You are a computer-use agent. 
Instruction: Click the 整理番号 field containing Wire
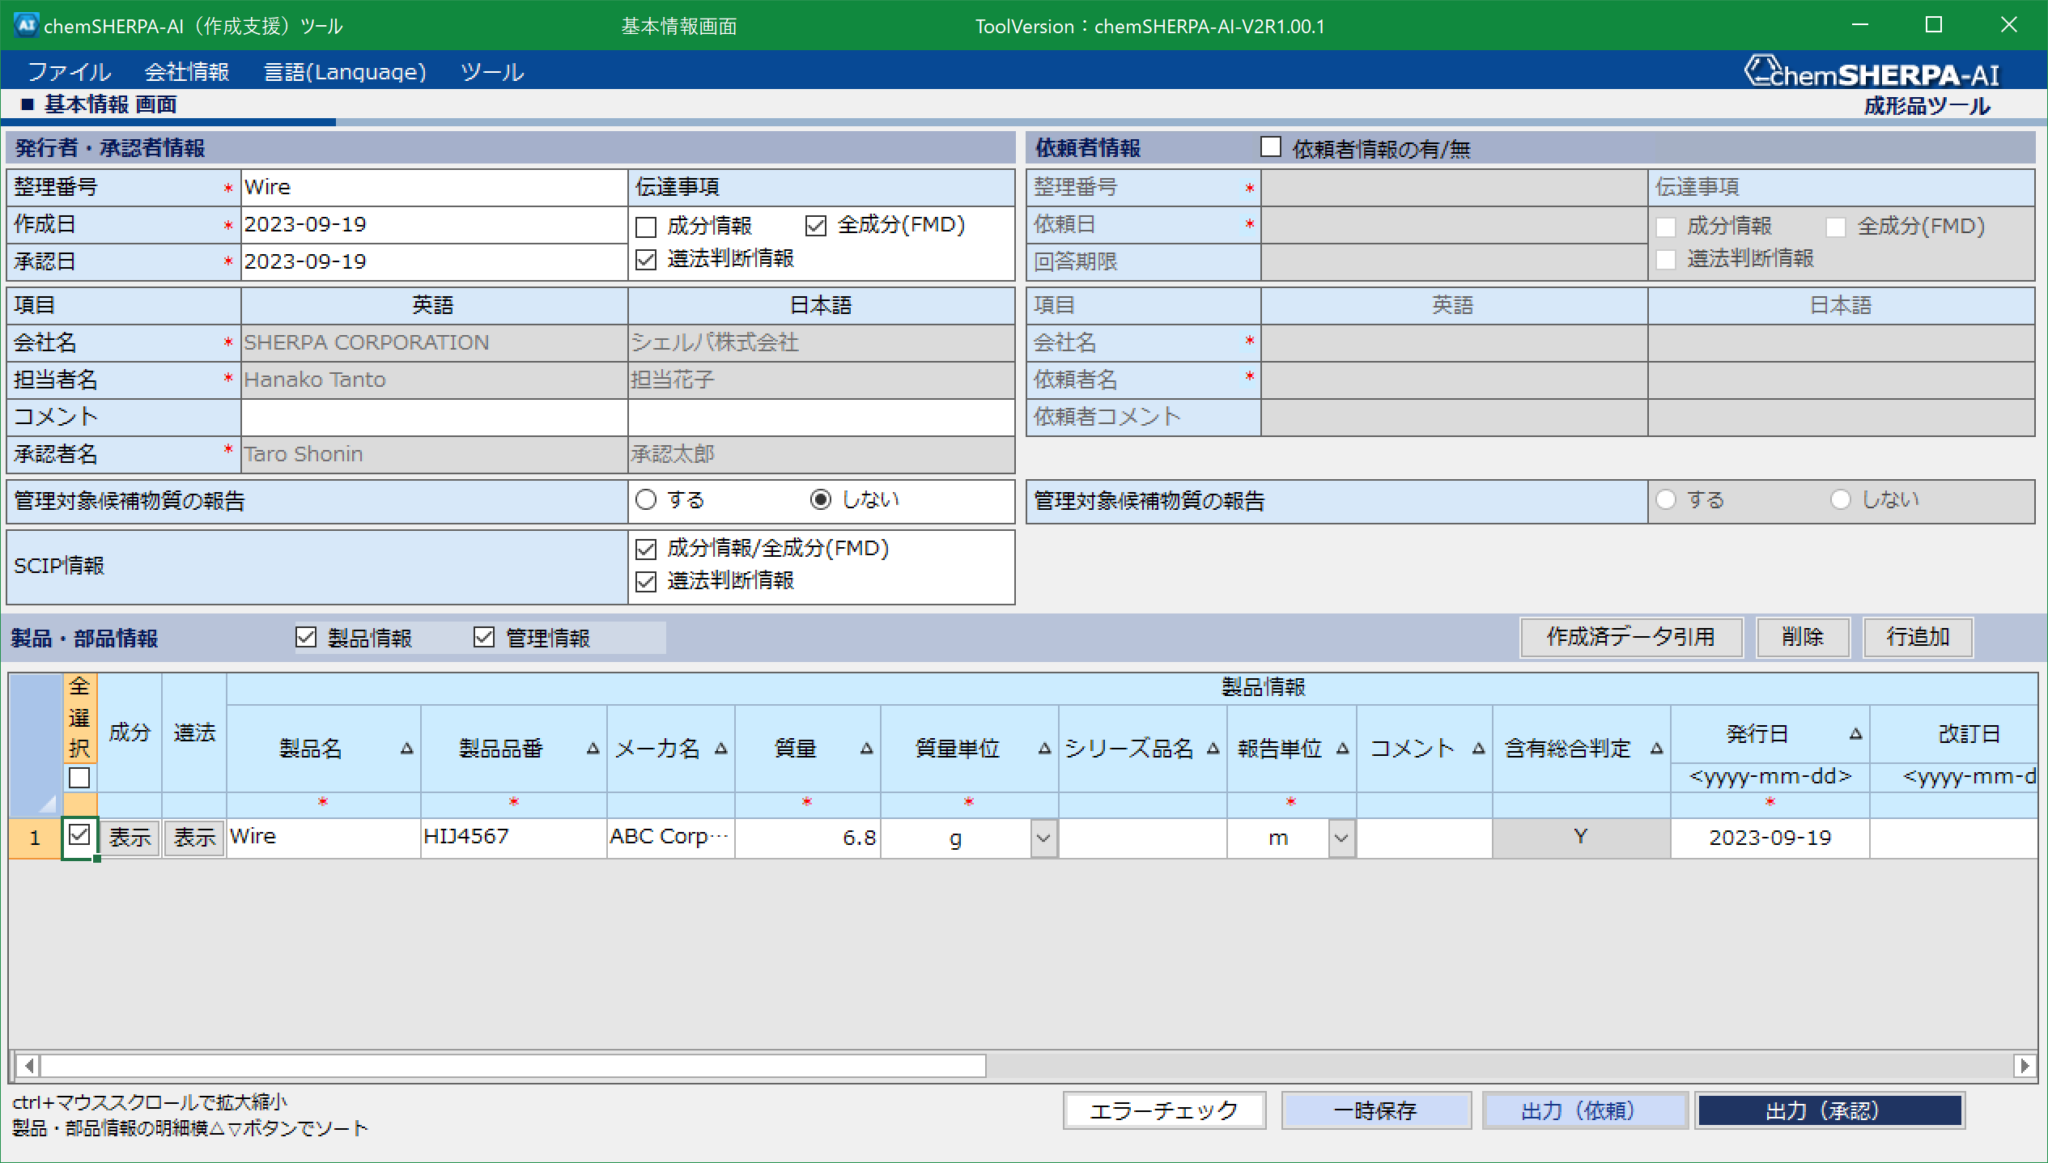pyautogui.click(x=430, y=186)
